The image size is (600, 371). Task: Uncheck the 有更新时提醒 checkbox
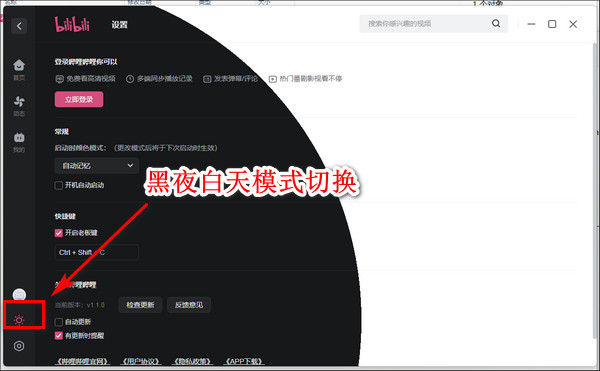click(59, 336)
